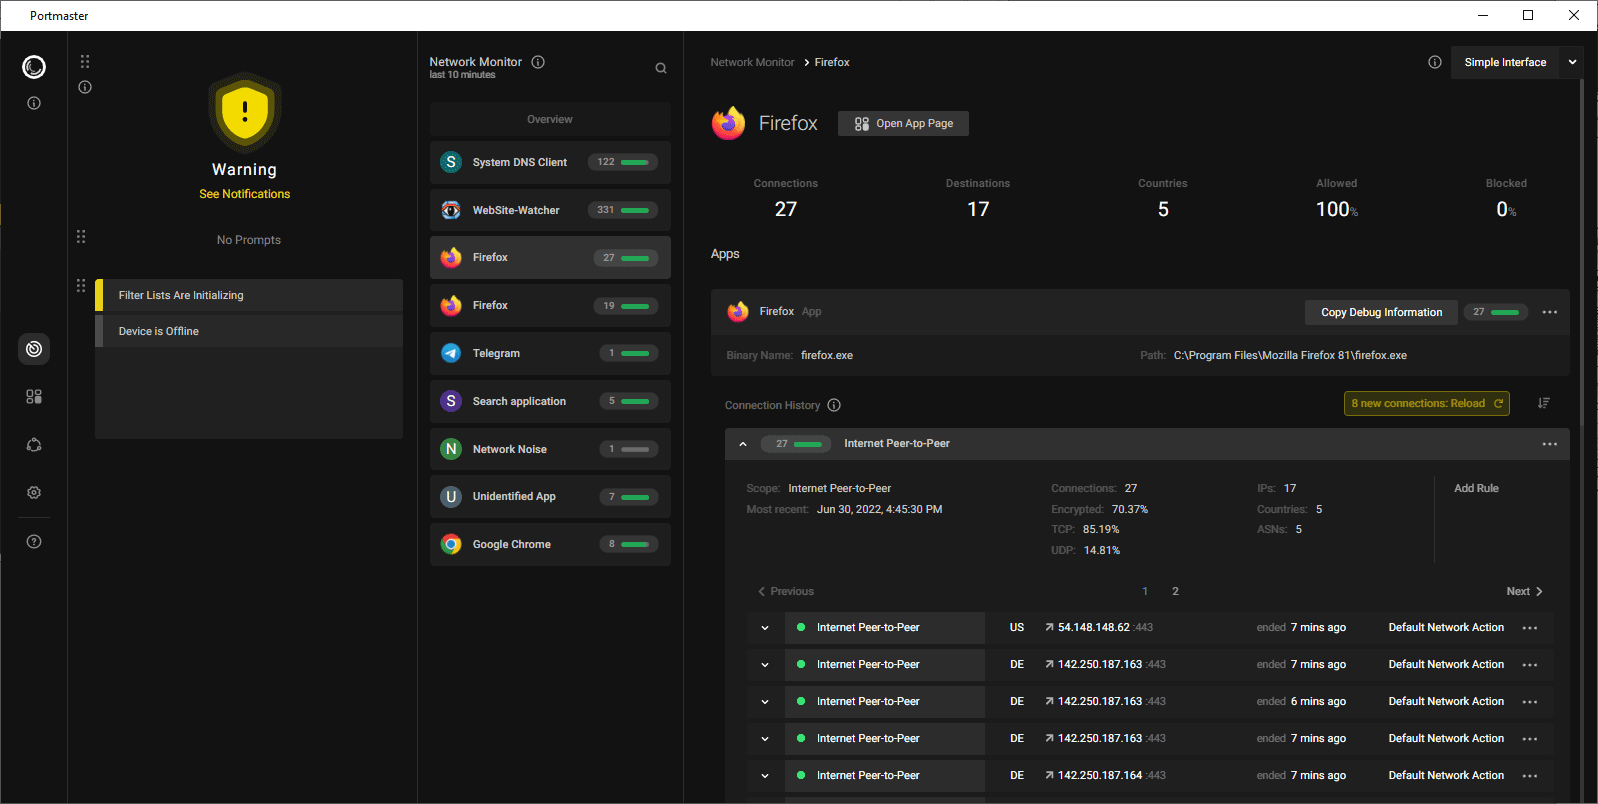Click the info icon beside Simple Interface
The height and width of the screenshot is (804, 1598).
[1435, 62]
